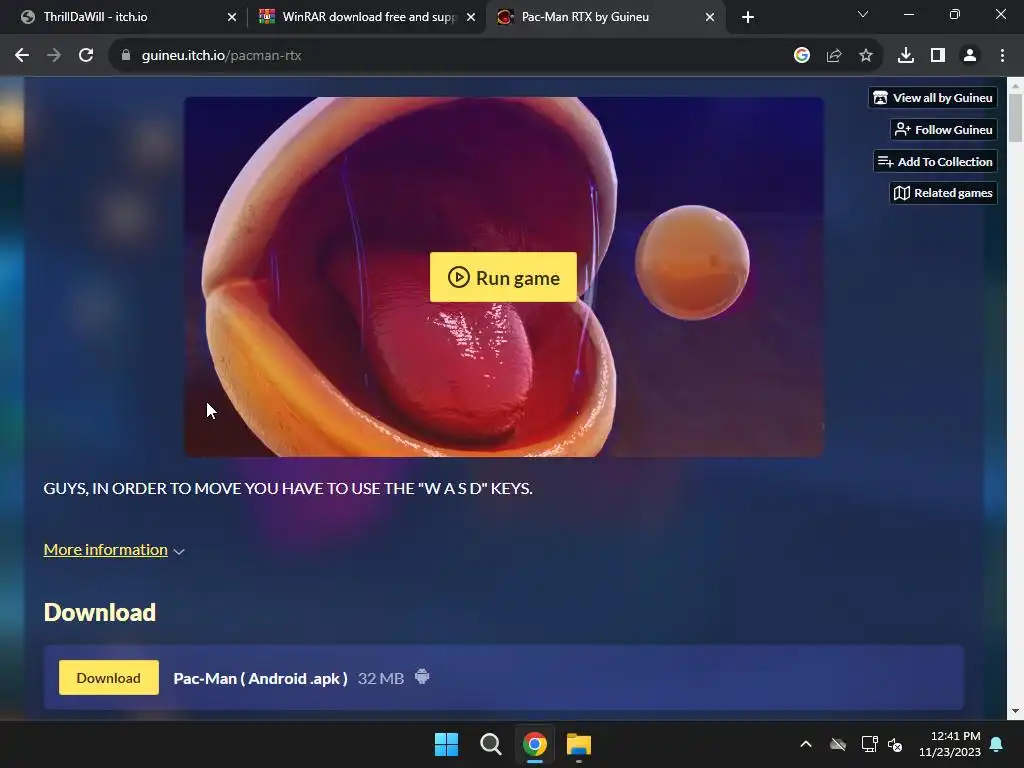This screenshot has width=1024, height=768.
Task: Click the muted volume tray icon
Action: (895, 744)
